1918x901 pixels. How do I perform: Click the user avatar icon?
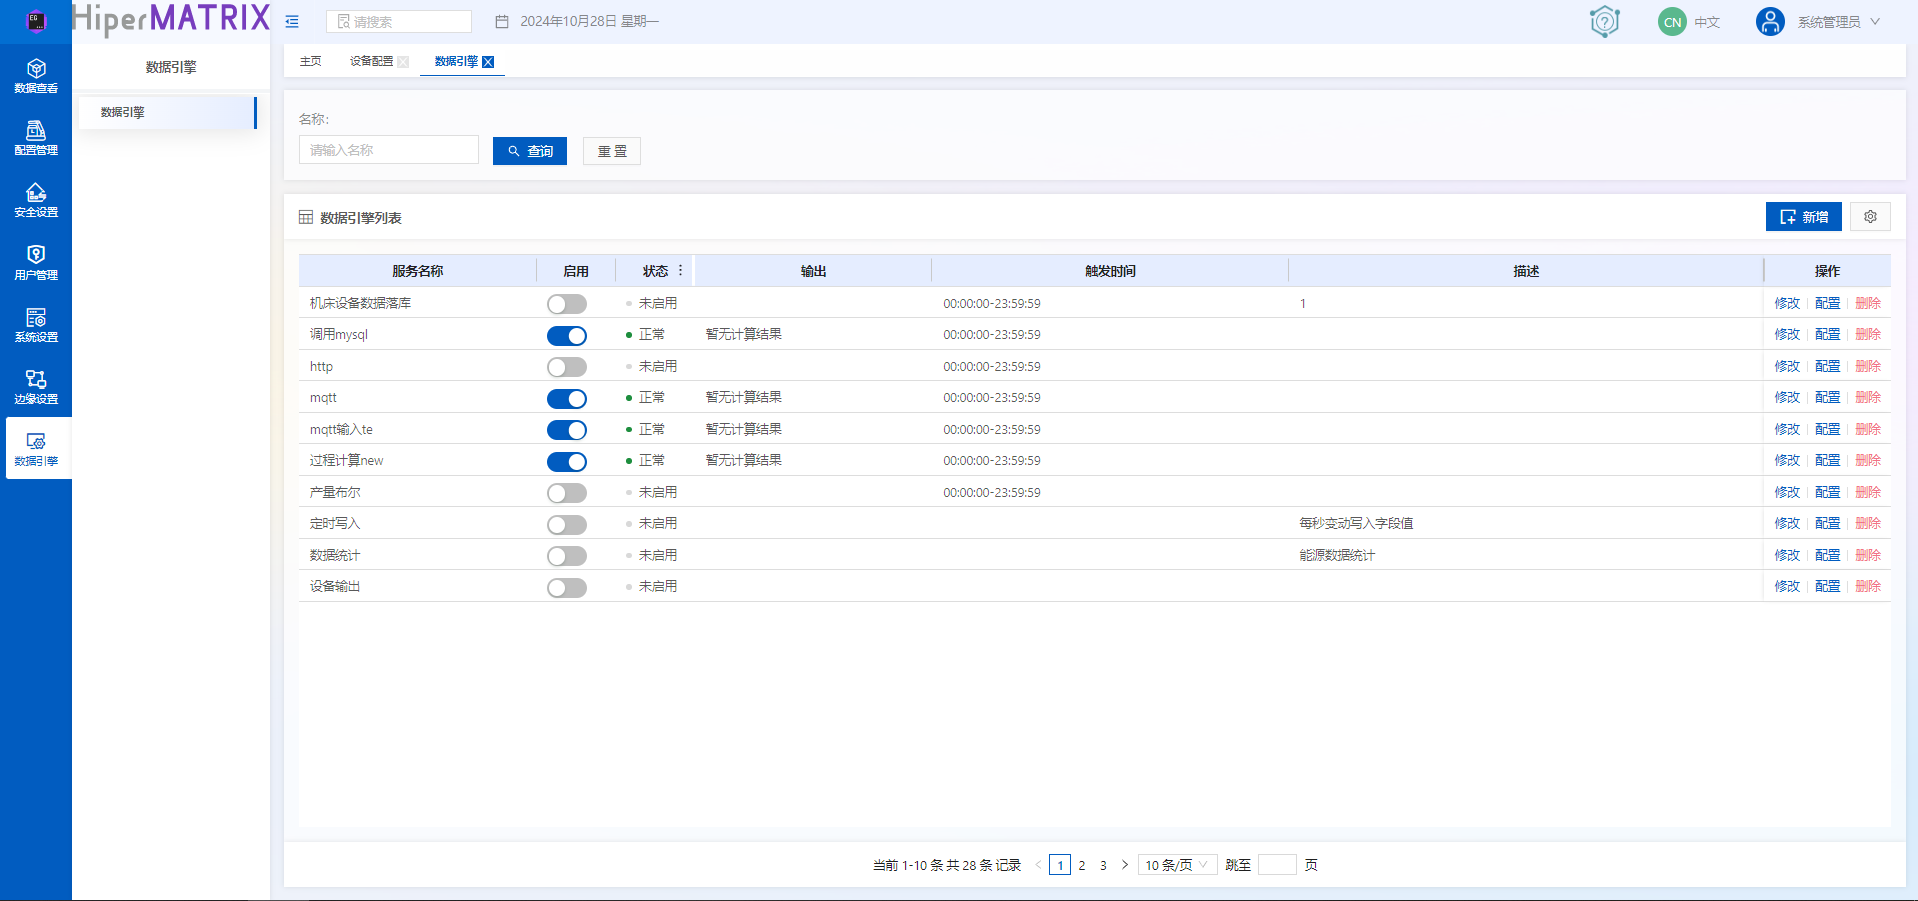click(x=1770, y=22)
